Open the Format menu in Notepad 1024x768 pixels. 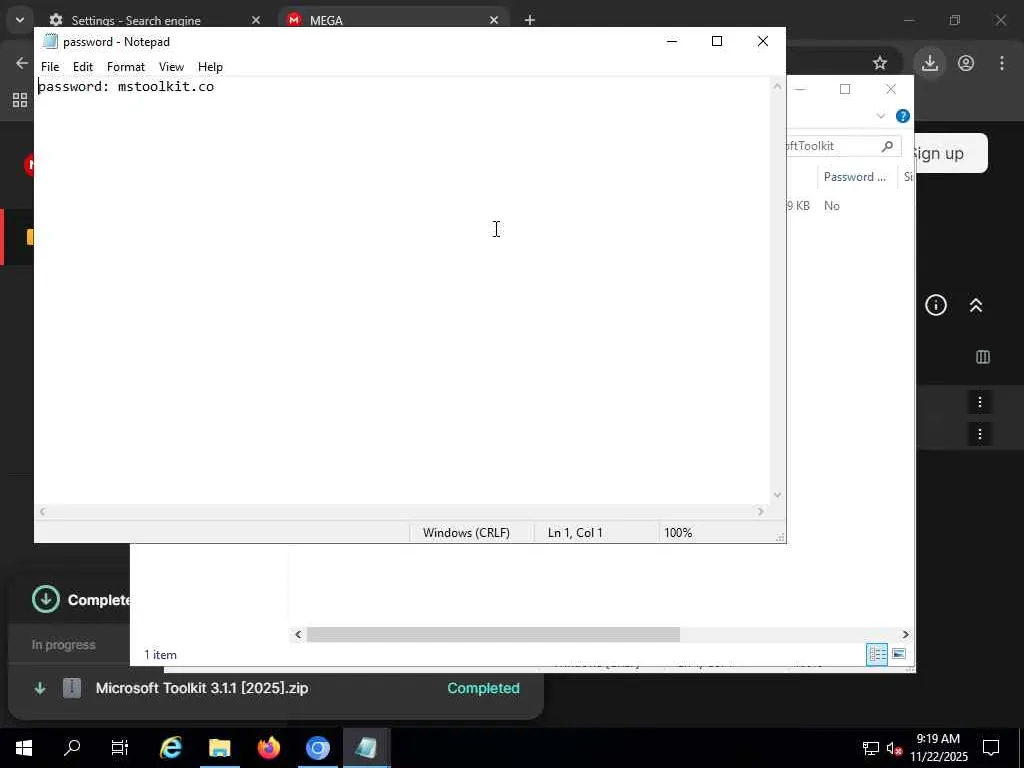click(125, 67)
